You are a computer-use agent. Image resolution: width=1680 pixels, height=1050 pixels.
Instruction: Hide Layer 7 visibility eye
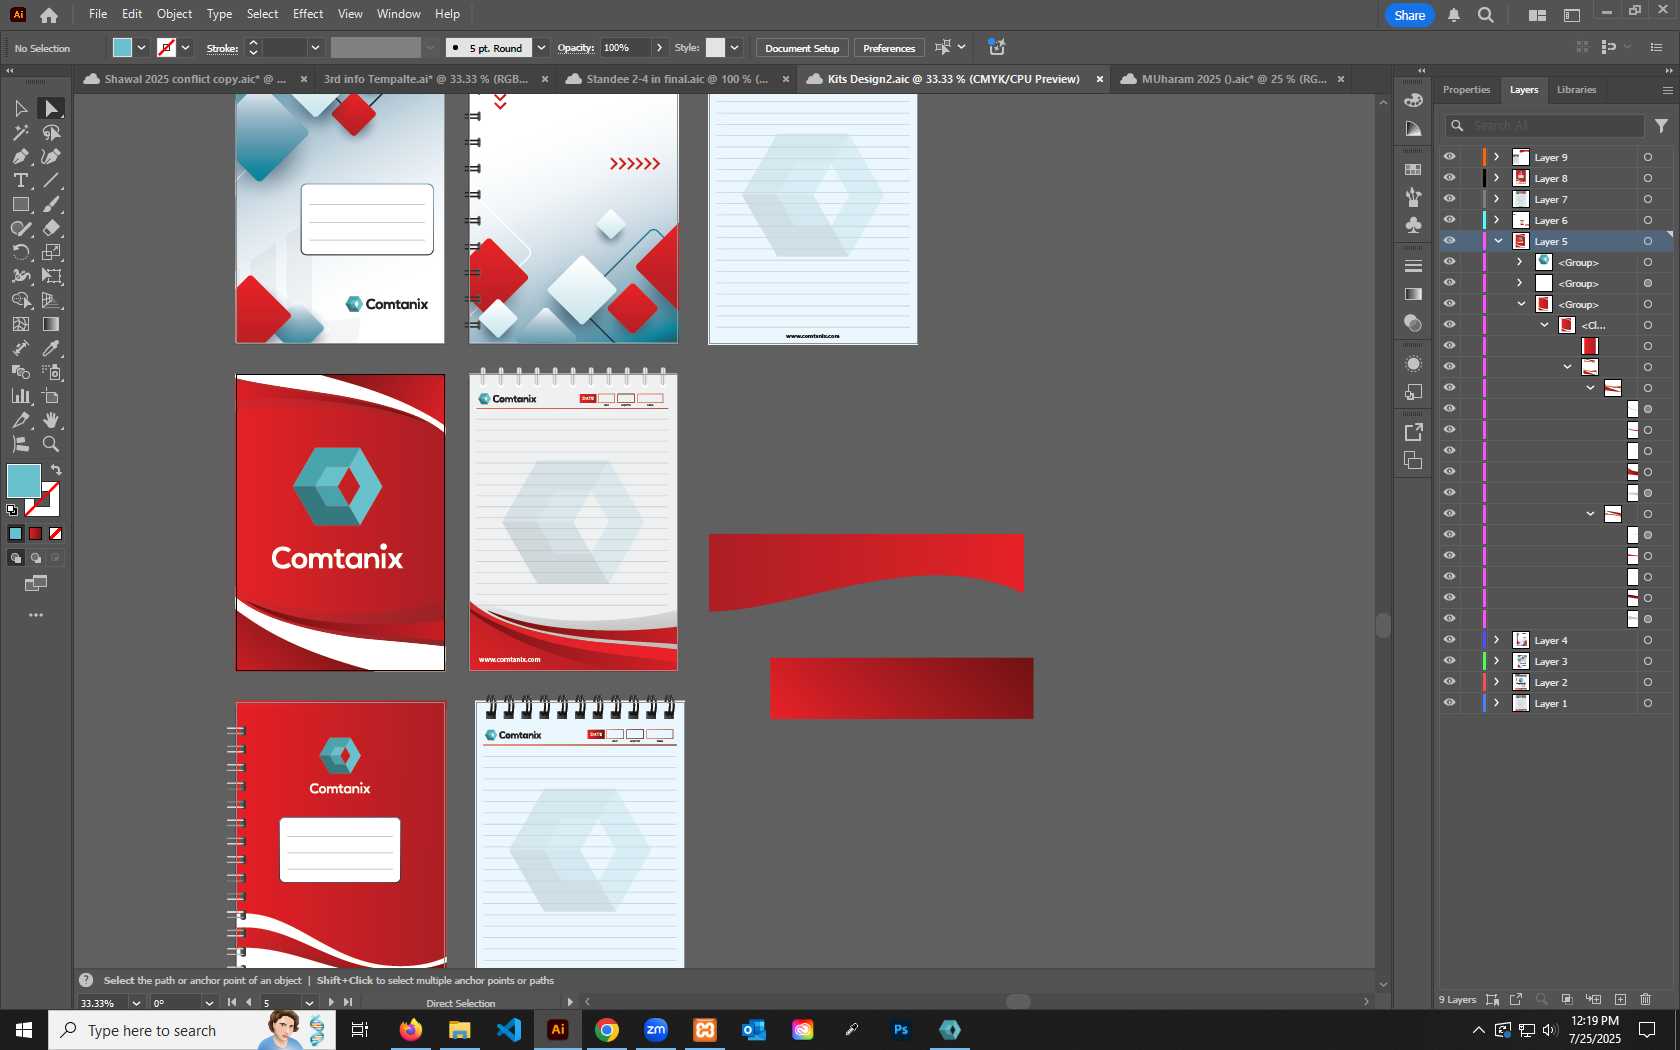[1449, 199]
